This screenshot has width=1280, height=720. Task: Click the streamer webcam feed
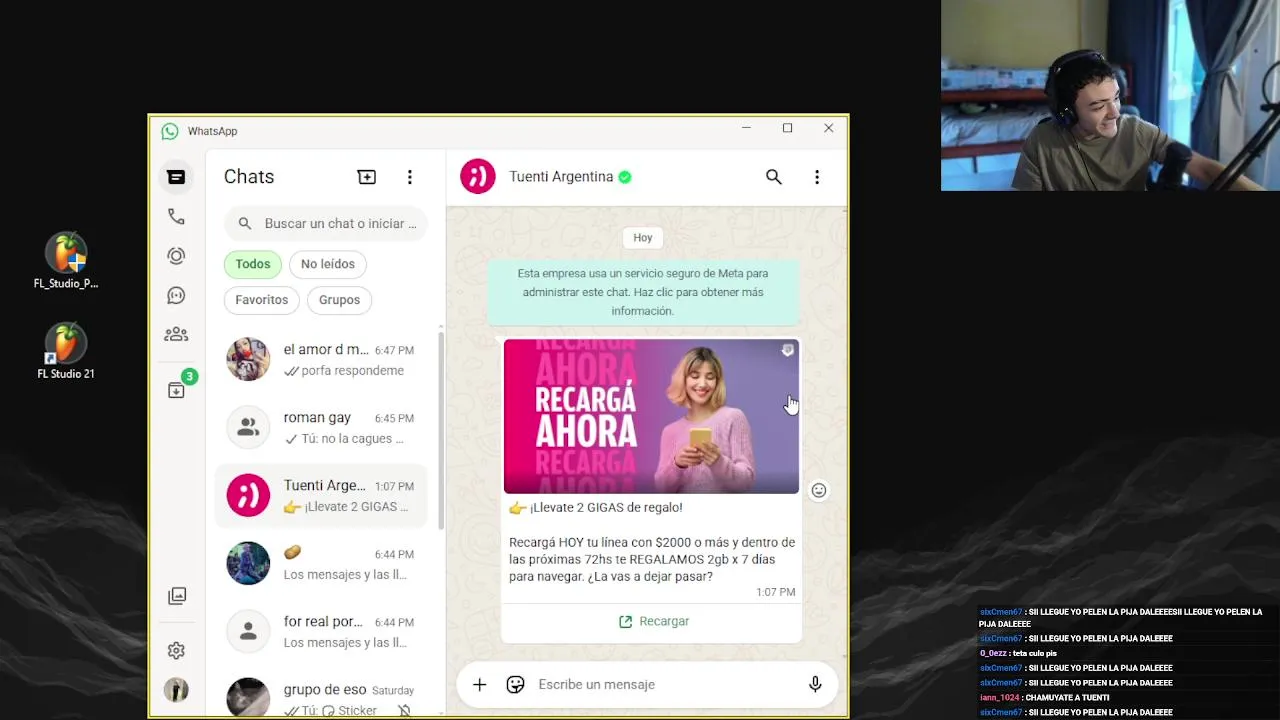1110,95
